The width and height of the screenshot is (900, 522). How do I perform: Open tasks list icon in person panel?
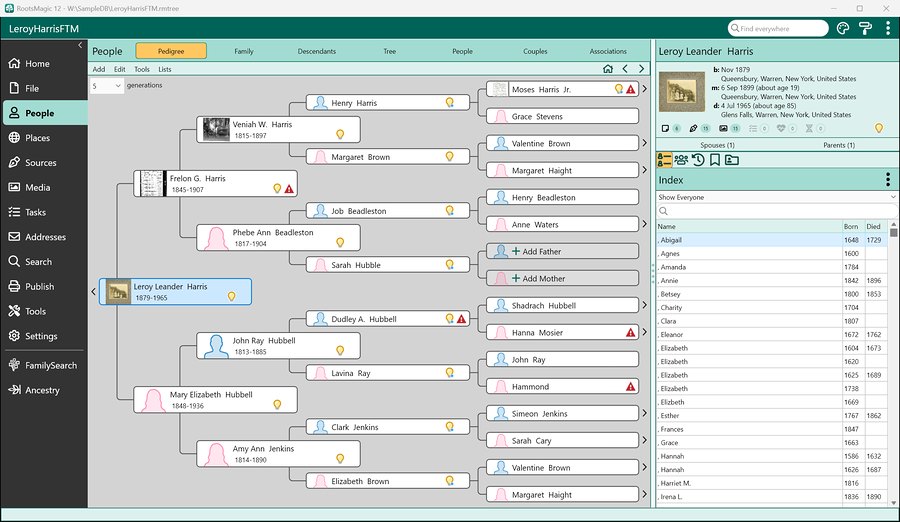coord(753,128)
